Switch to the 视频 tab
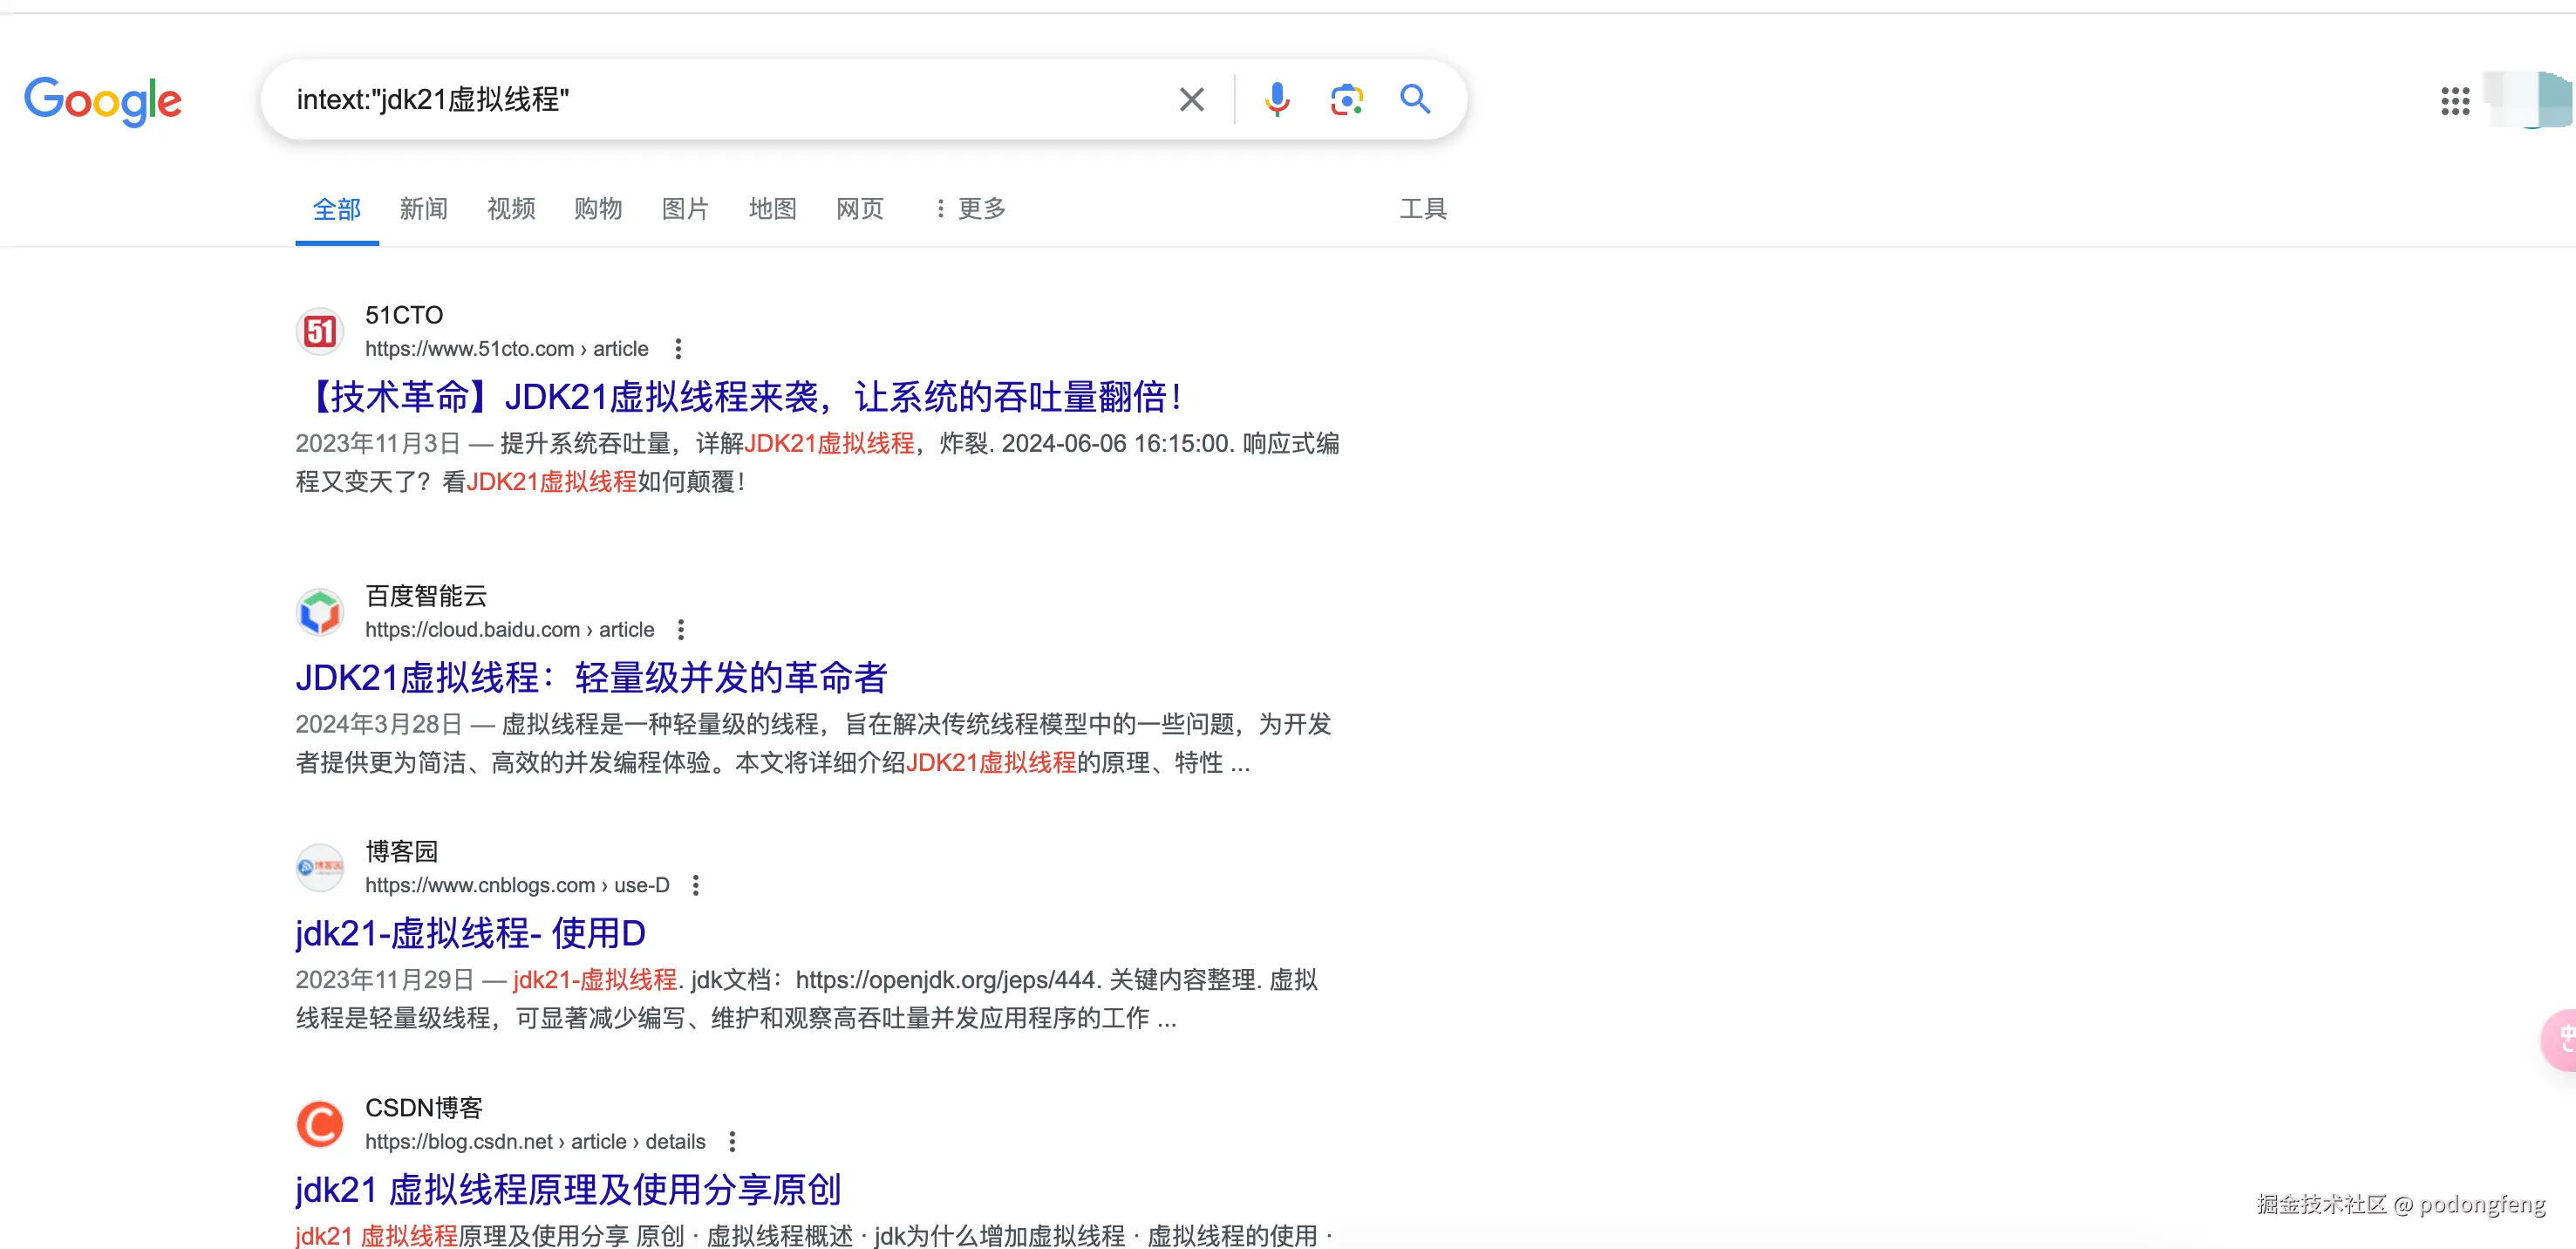2576x1249 pixels. tap(511, 208)
